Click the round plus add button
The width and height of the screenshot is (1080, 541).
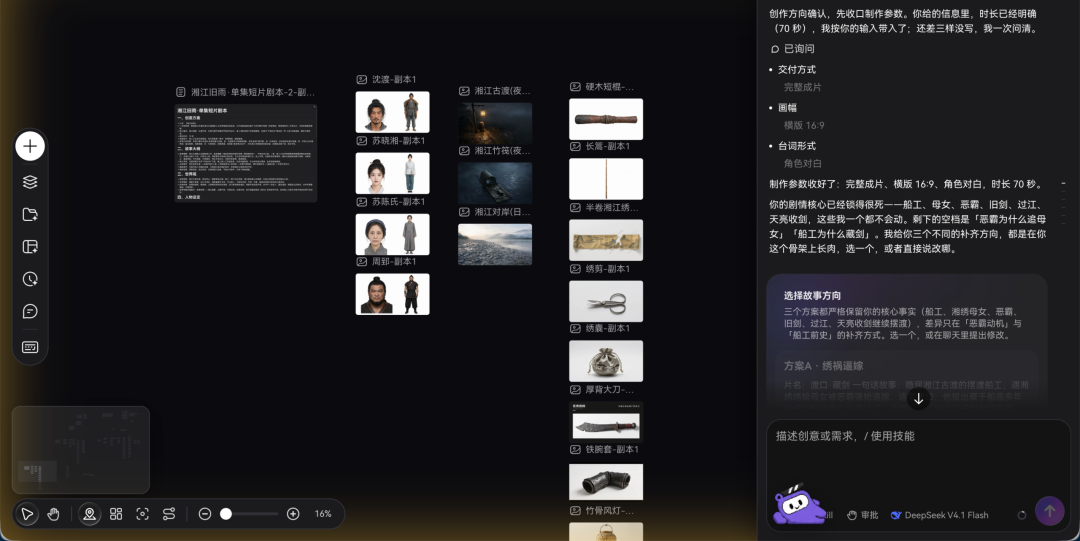click(x=30, y=146)
